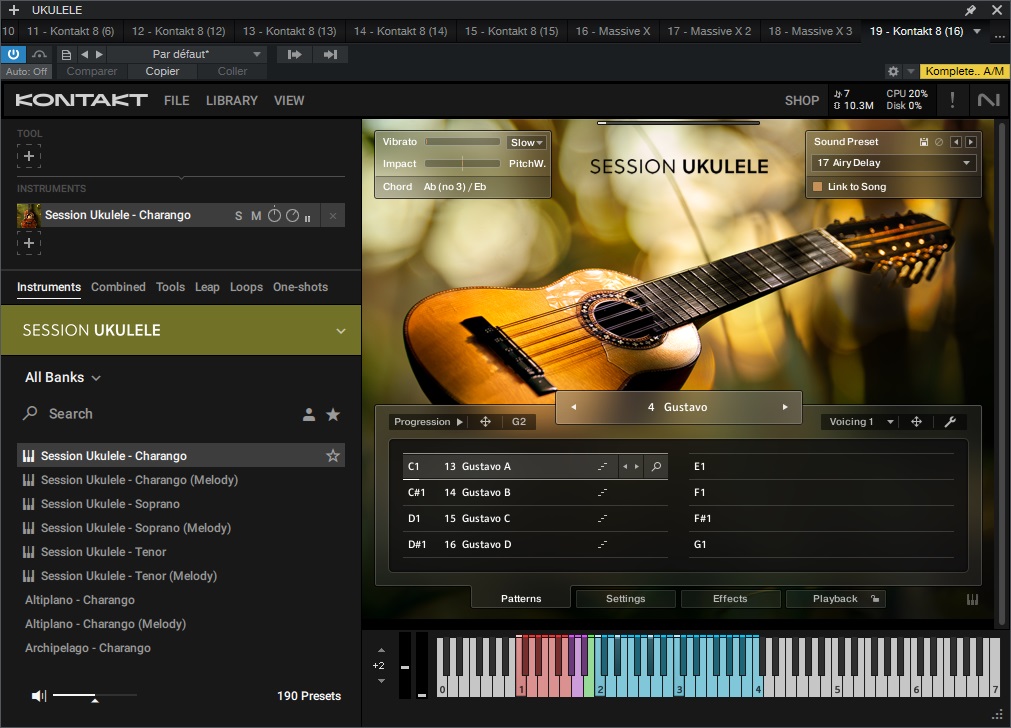Select Session Ukulele - Tenor preset
1011x728 pixels.
(103, 552)
